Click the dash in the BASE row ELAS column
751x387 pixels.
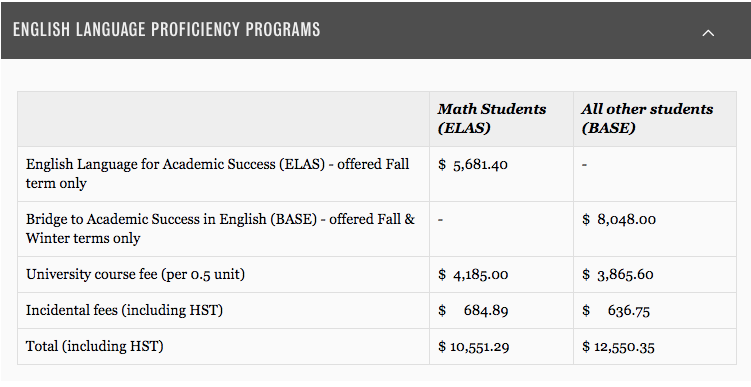point(440,220)
